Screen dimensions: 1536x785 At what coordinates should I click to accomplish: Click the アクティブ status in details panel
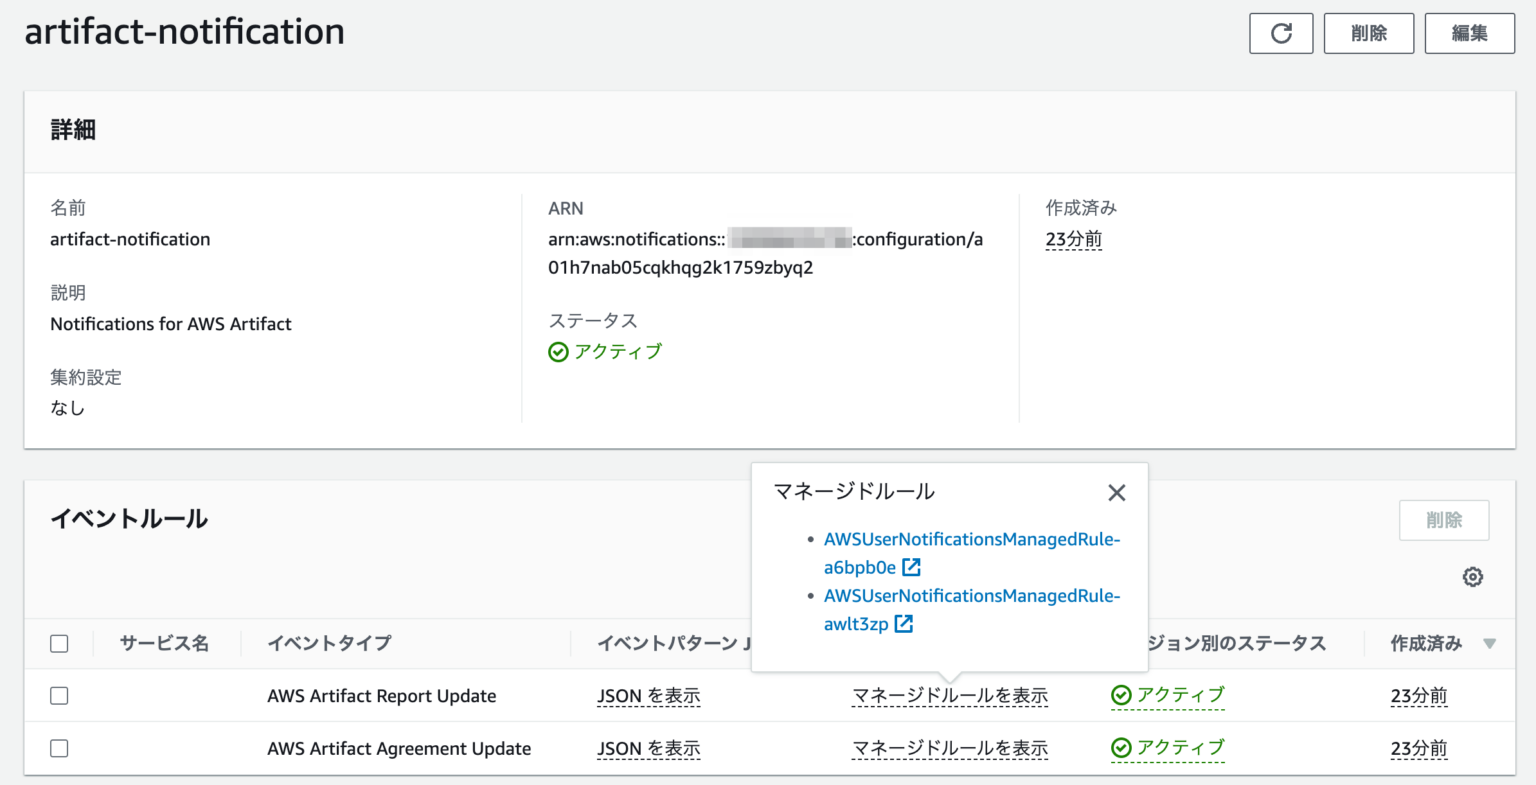[x=605, y=351]
